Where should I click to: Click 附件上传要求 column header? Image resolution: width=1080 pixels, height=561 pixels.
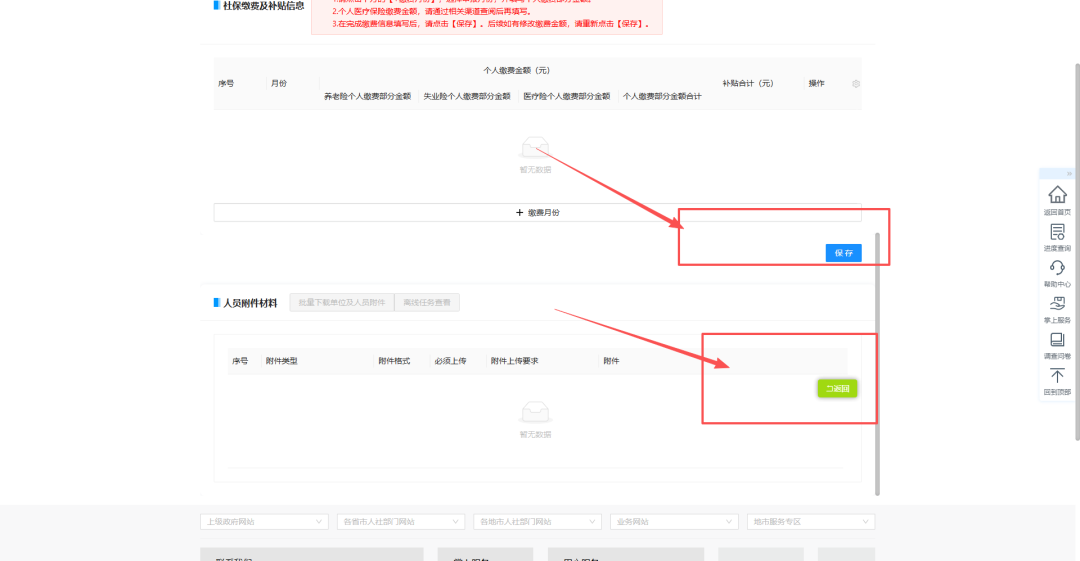coord(515,361)
